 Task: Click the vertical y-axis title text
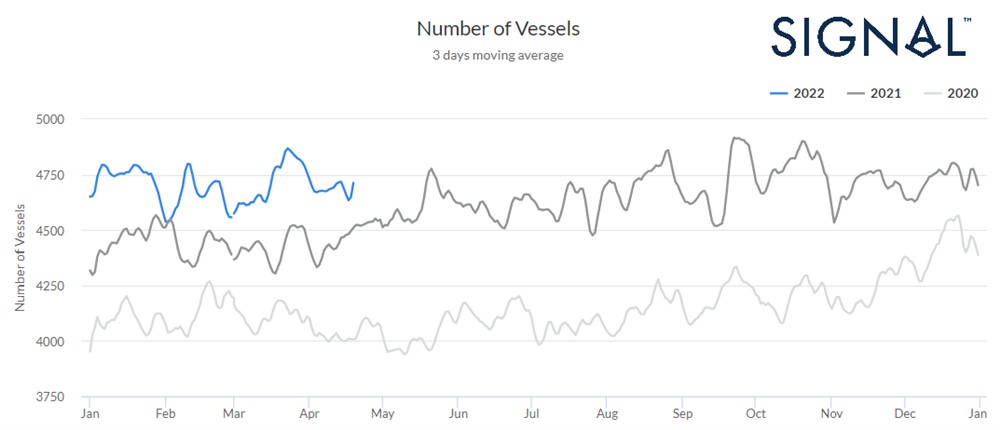(21, 258)
